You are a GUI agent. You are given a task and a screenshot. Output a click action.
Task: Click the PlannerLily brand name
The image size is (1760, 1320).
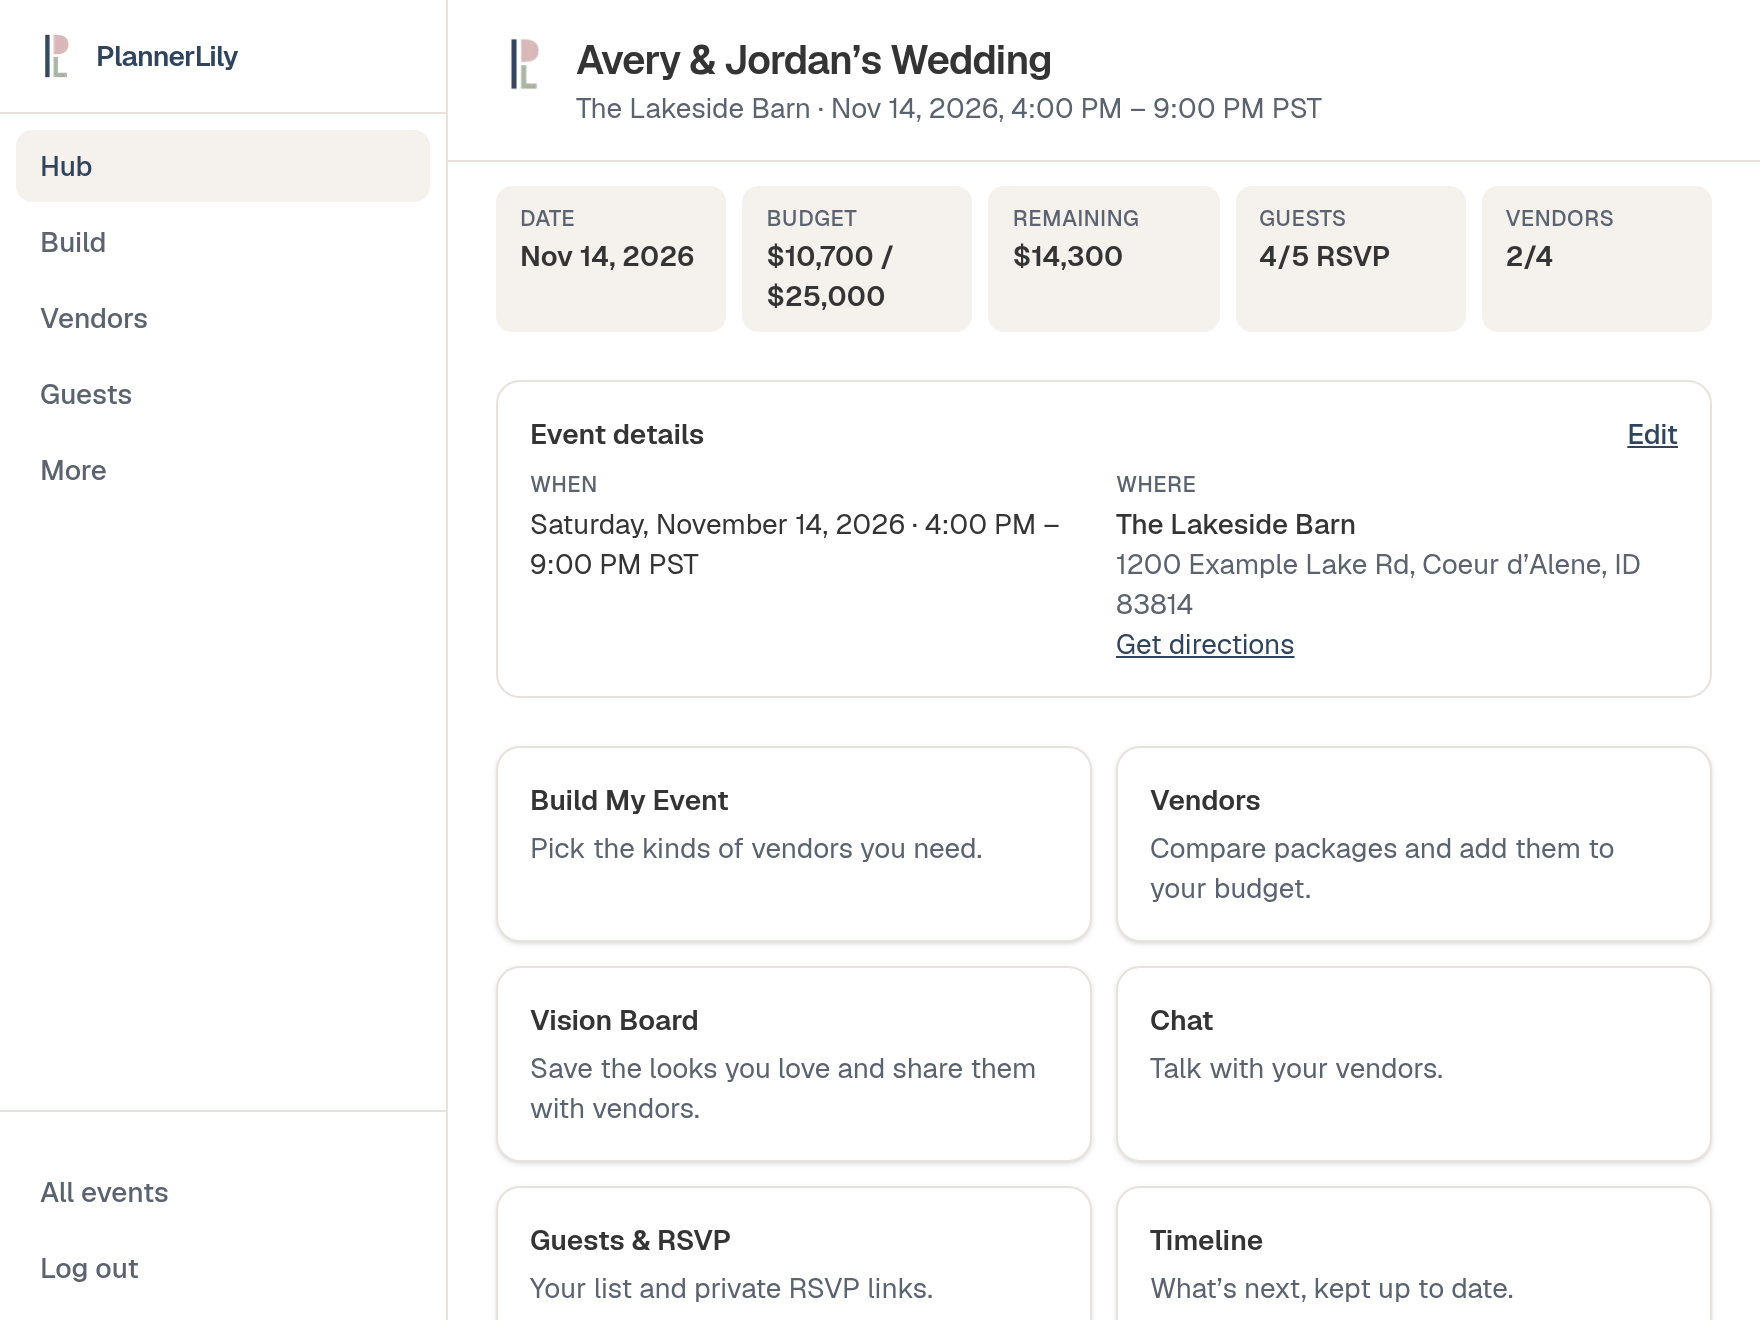point(167,56)
